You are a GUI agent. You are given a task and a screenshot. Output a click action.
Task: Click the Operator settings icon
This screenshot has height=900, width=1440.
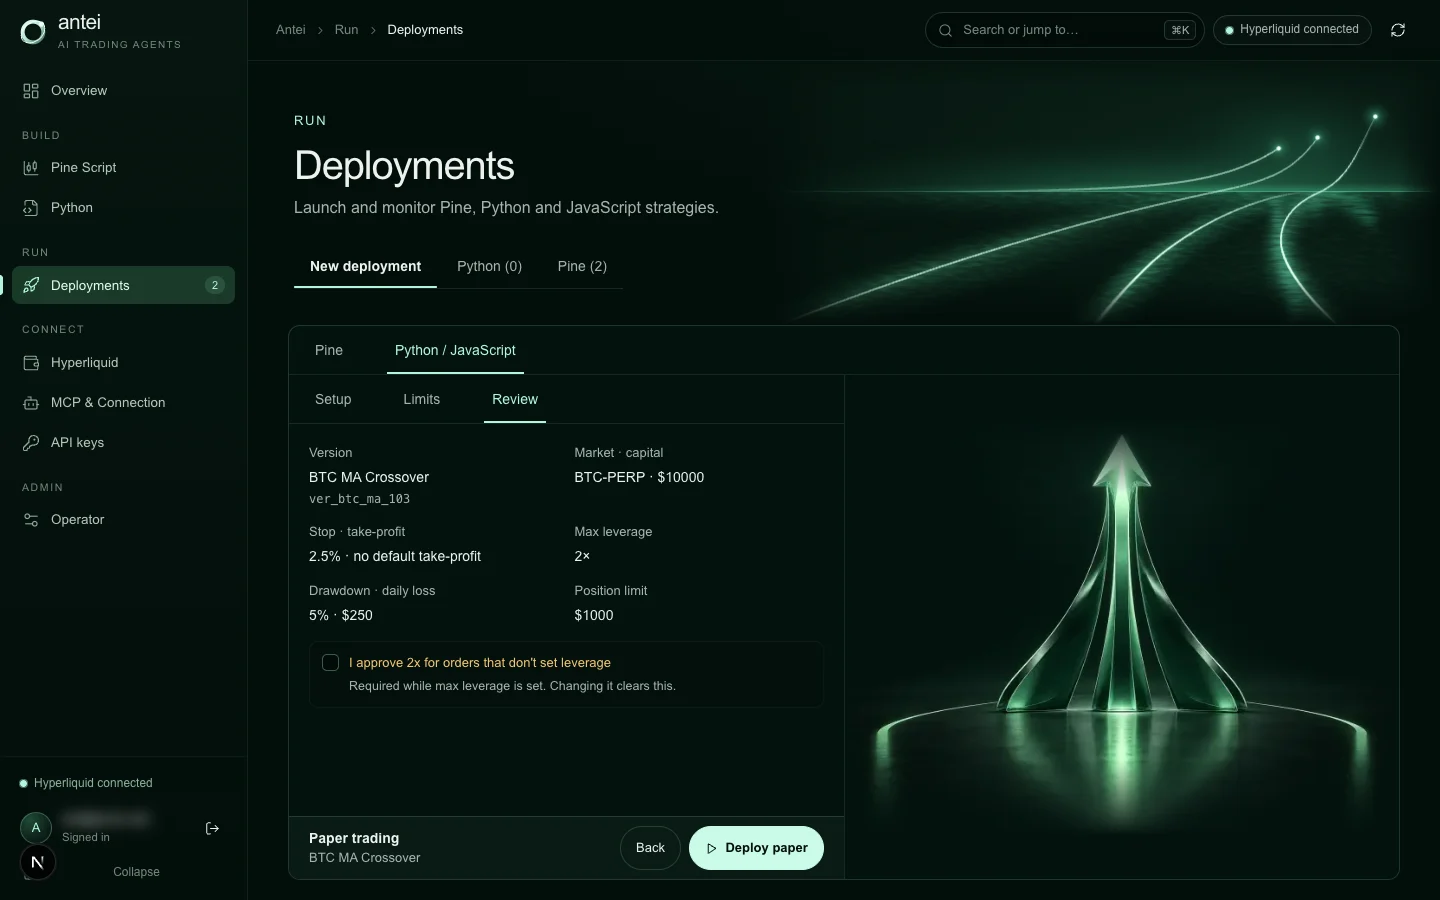(31, 520)
